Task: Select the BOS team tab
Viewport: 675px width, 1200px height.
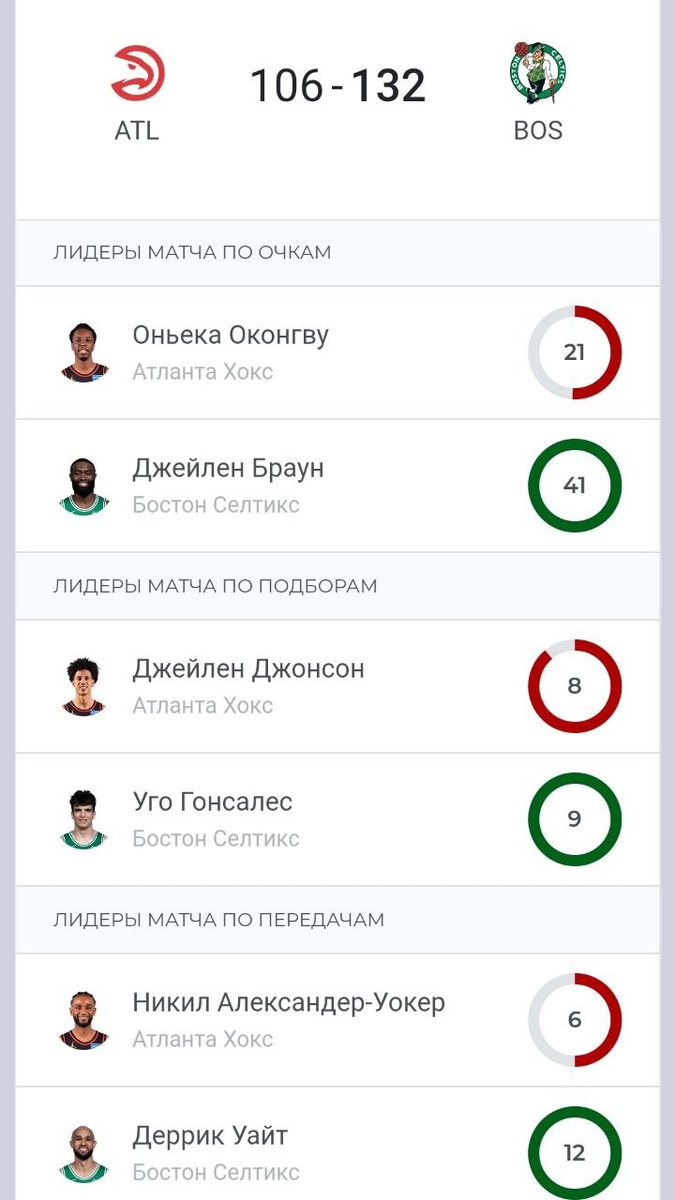Action: click(x=540, y=131)
